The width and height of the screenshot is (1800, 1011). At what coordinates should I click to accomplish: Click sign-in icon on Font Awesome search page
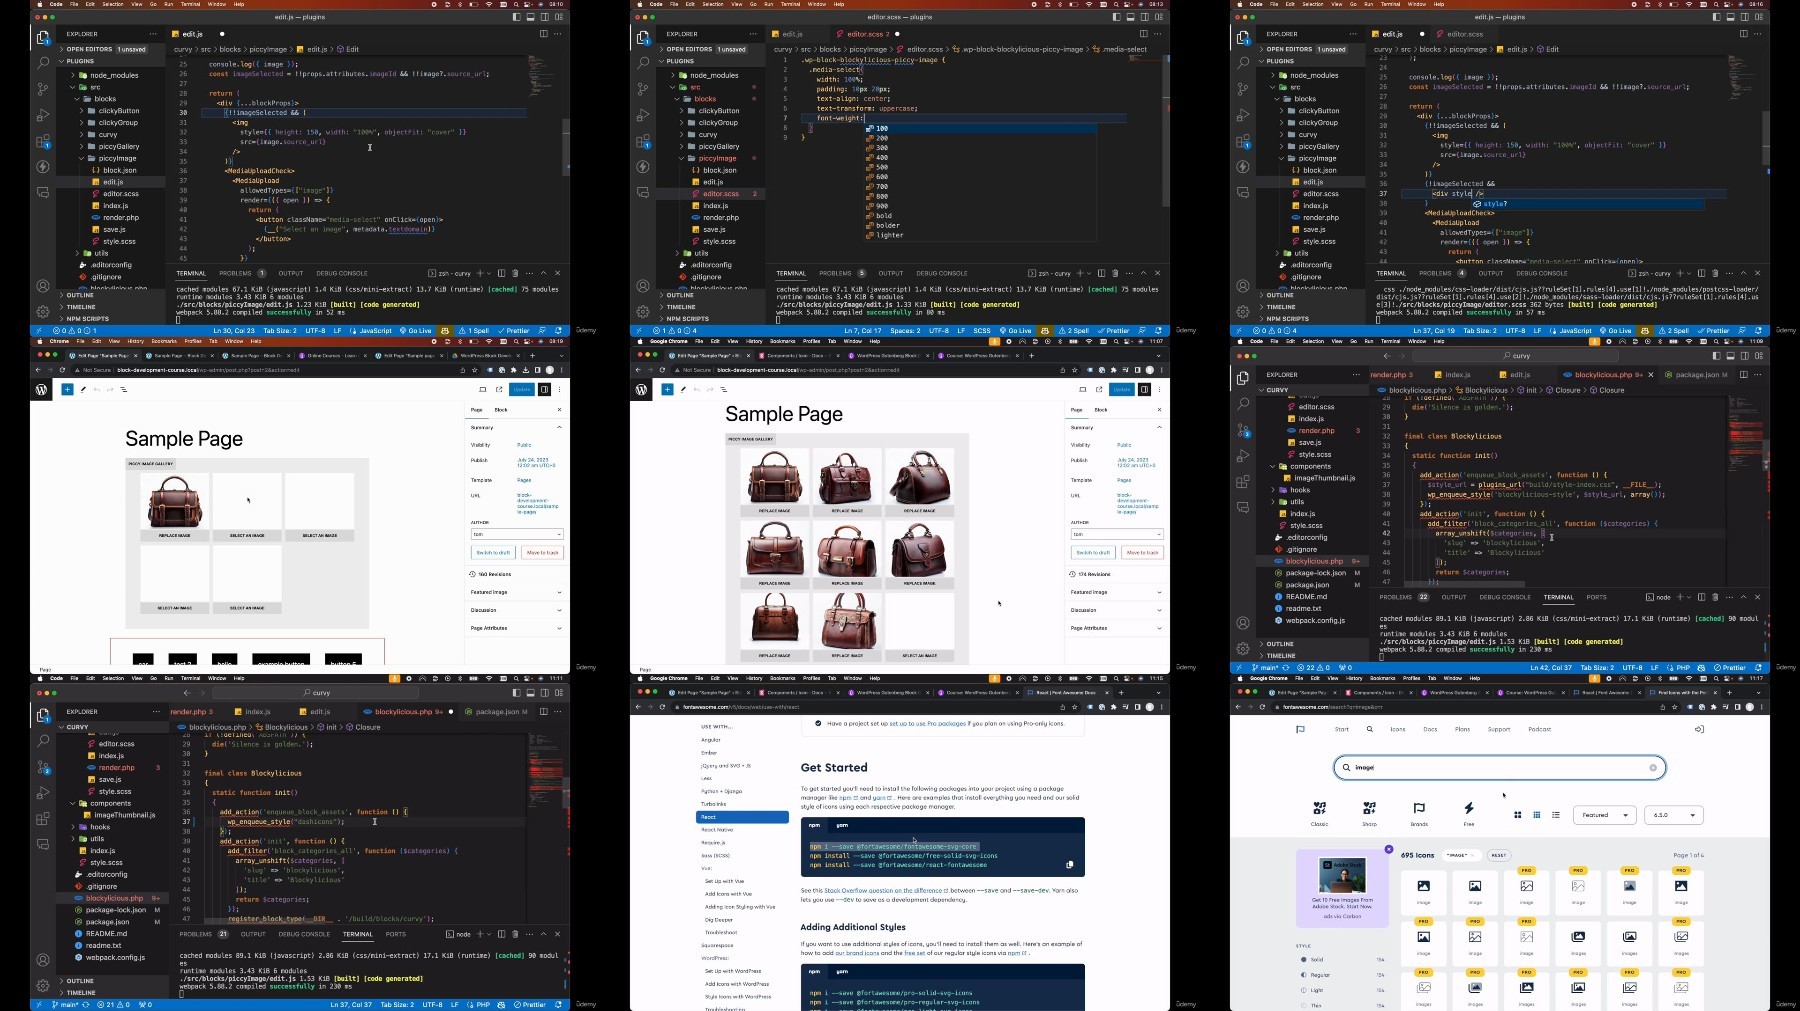coord(1699,729)
